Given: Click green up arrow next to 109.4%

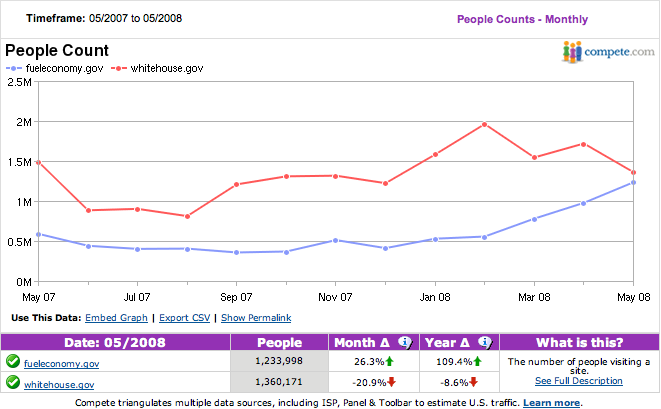Looking at the screenshot, I should [477, 361].
